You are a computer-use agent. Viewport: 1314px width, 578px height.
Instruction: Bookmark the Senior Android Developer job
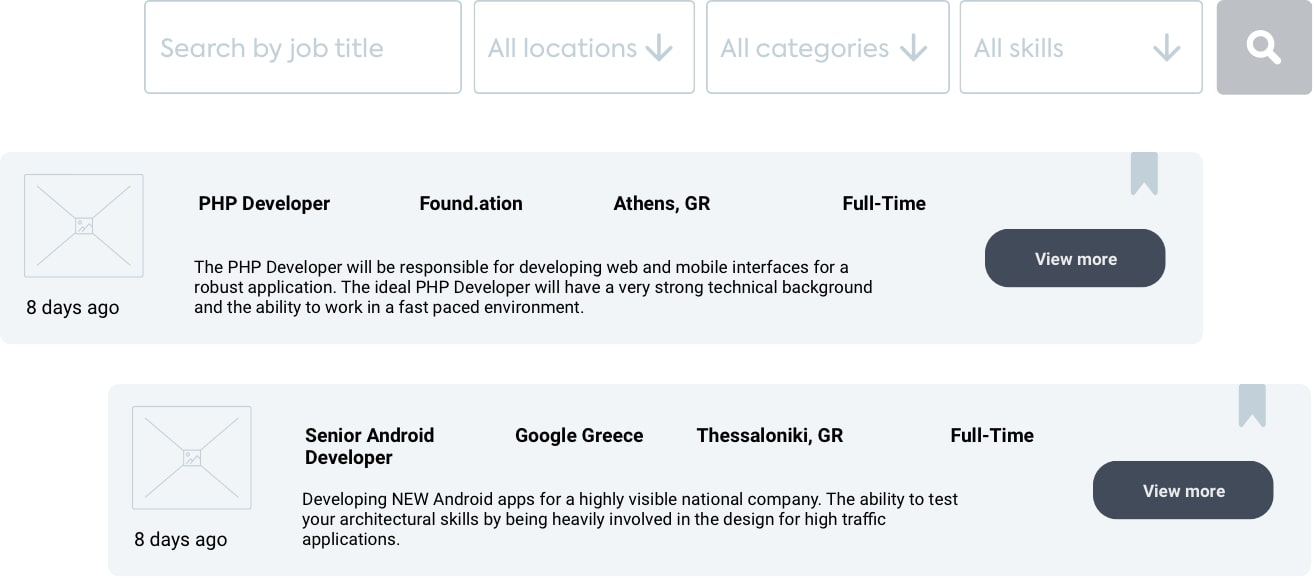tap(1252, 406)
